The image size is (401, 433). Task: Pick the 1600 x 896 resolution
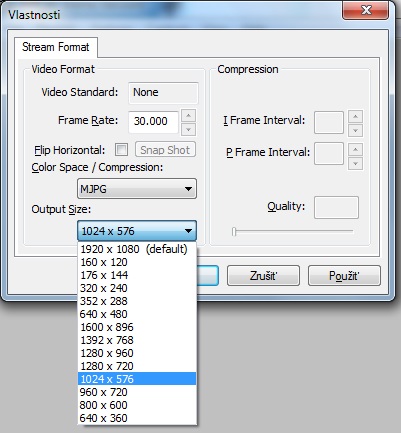click(137, 327)
